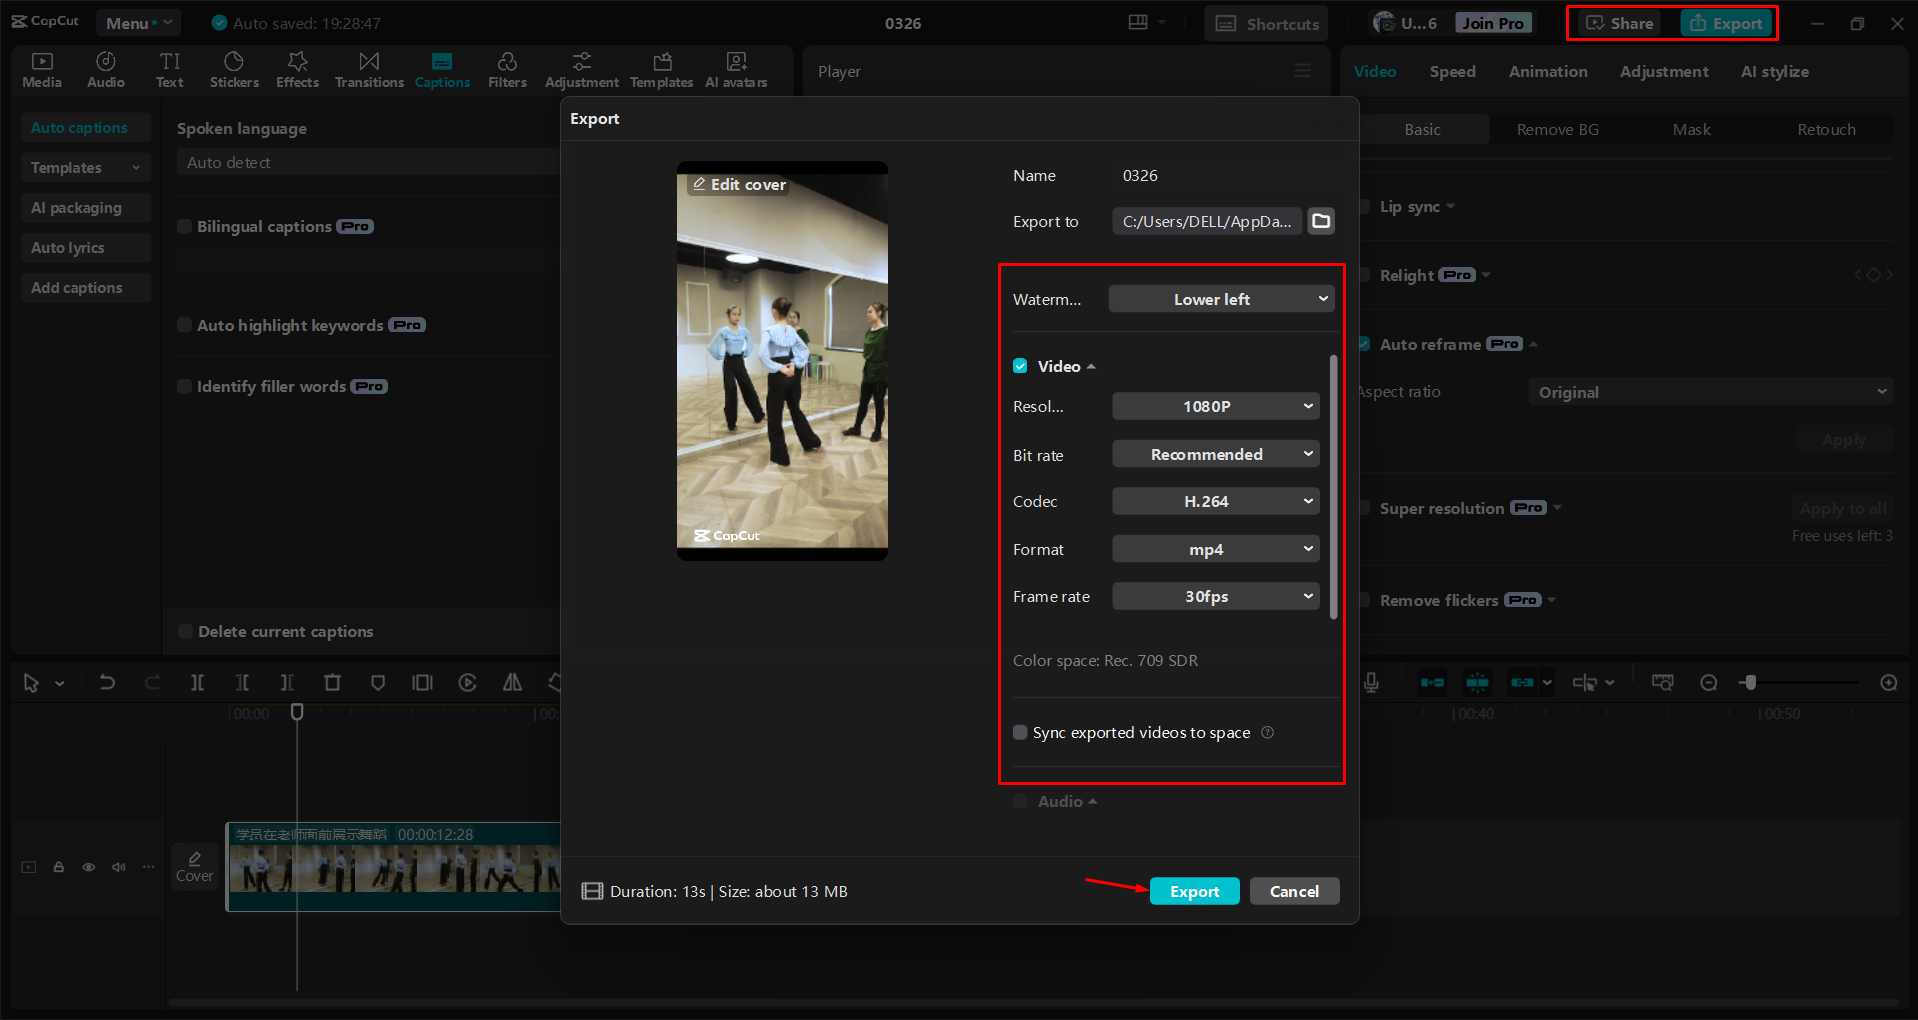Open the Transitions panel

pyautogui.click(x=368, y=69)
